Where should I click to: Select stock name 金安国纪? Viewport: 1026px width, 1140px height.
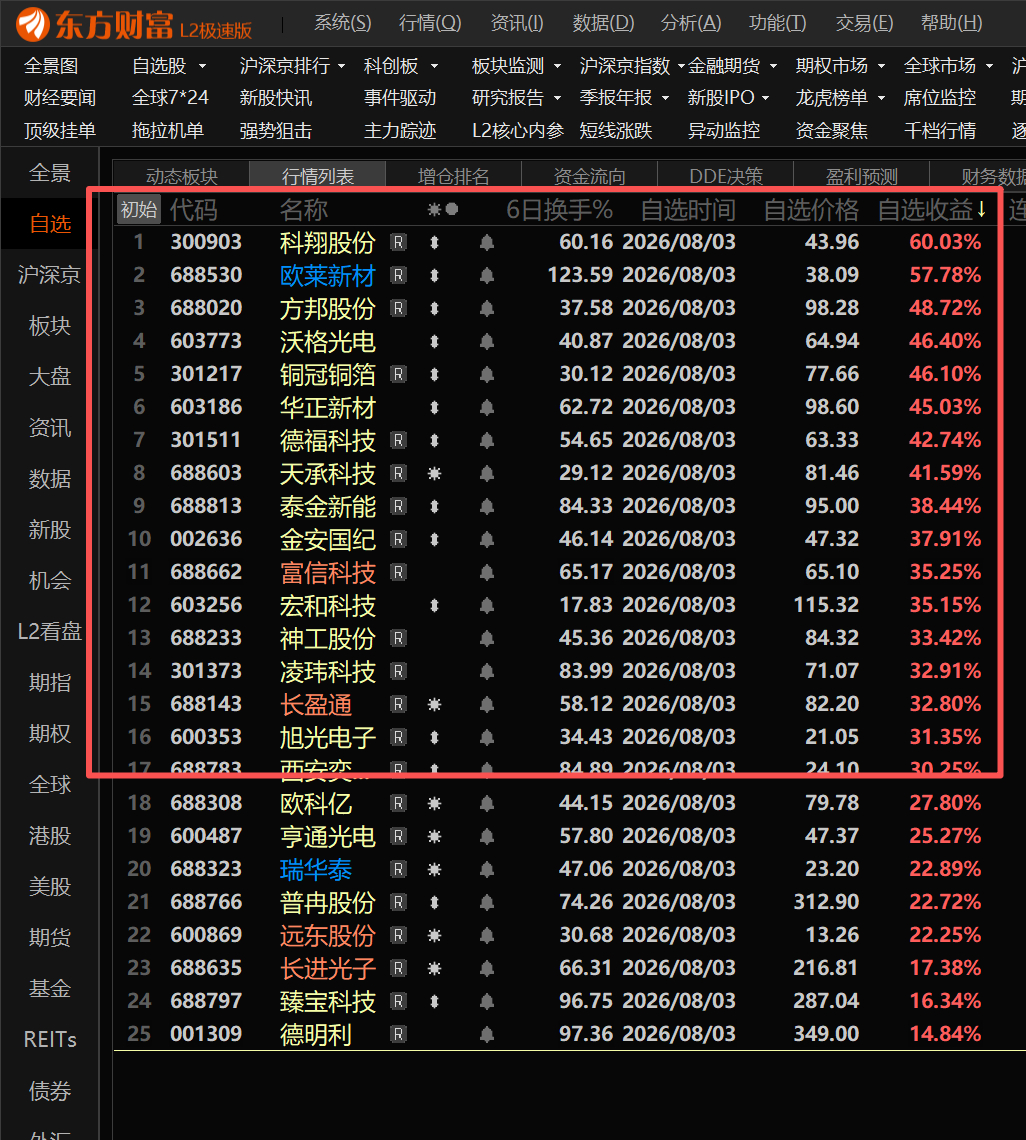click(327, 539)
